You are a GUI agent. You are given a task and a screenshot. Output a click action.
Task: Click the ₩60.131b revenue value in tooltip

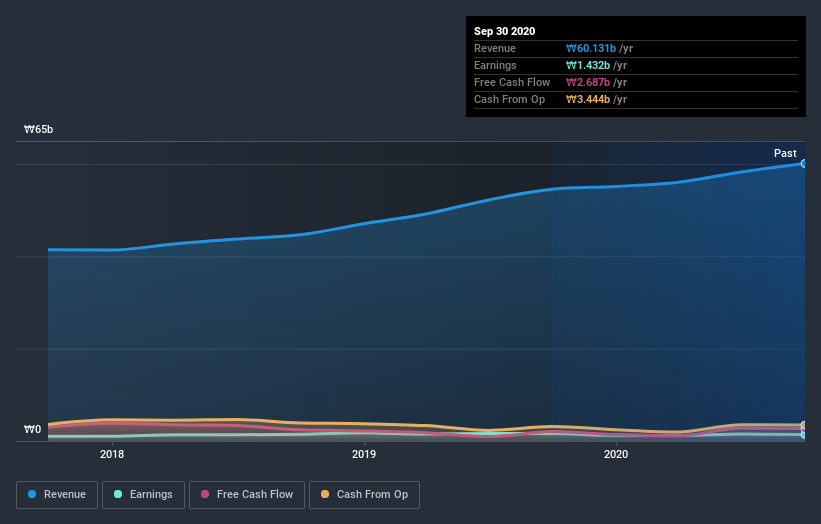(591, 48)
